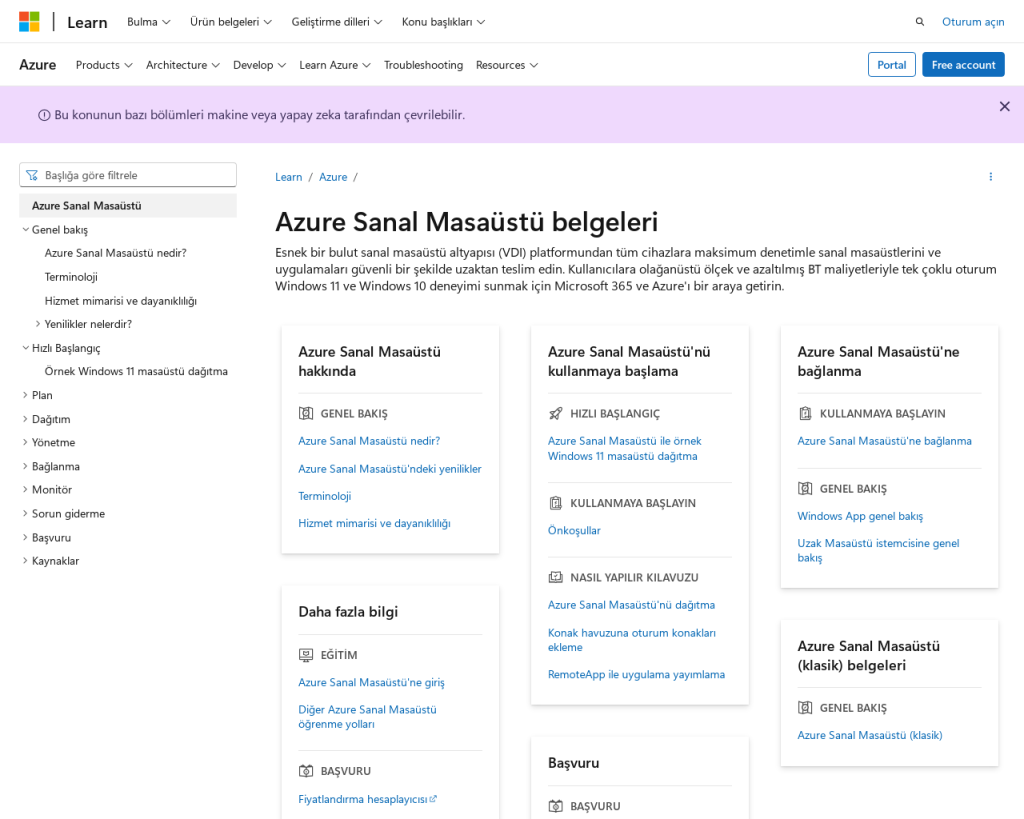Open Windows App genel bakış link

(x=860, y=516)
